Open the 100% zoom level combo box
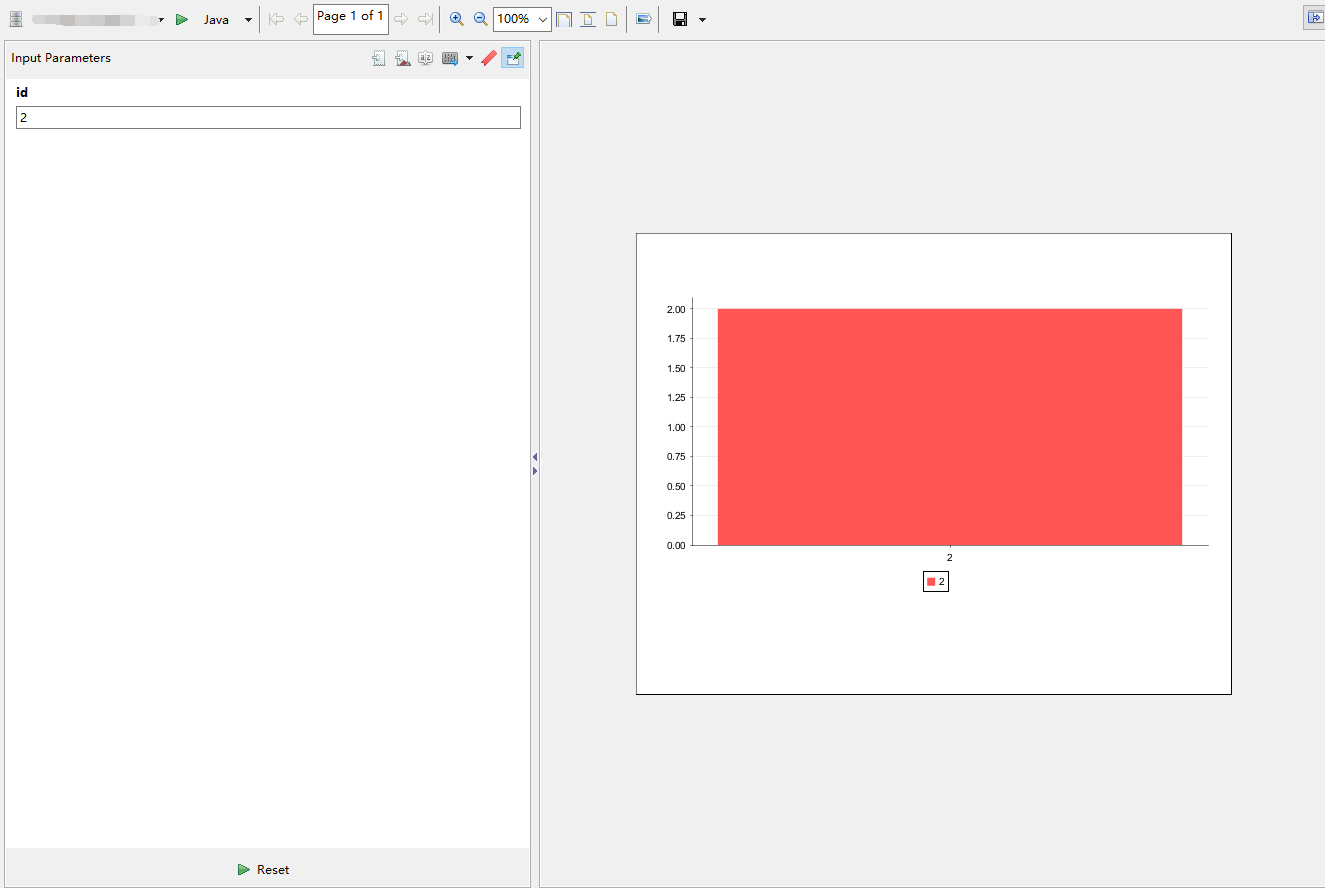Screen dimensions: 1325x888 pyautogui.click(x=522, y=19)
